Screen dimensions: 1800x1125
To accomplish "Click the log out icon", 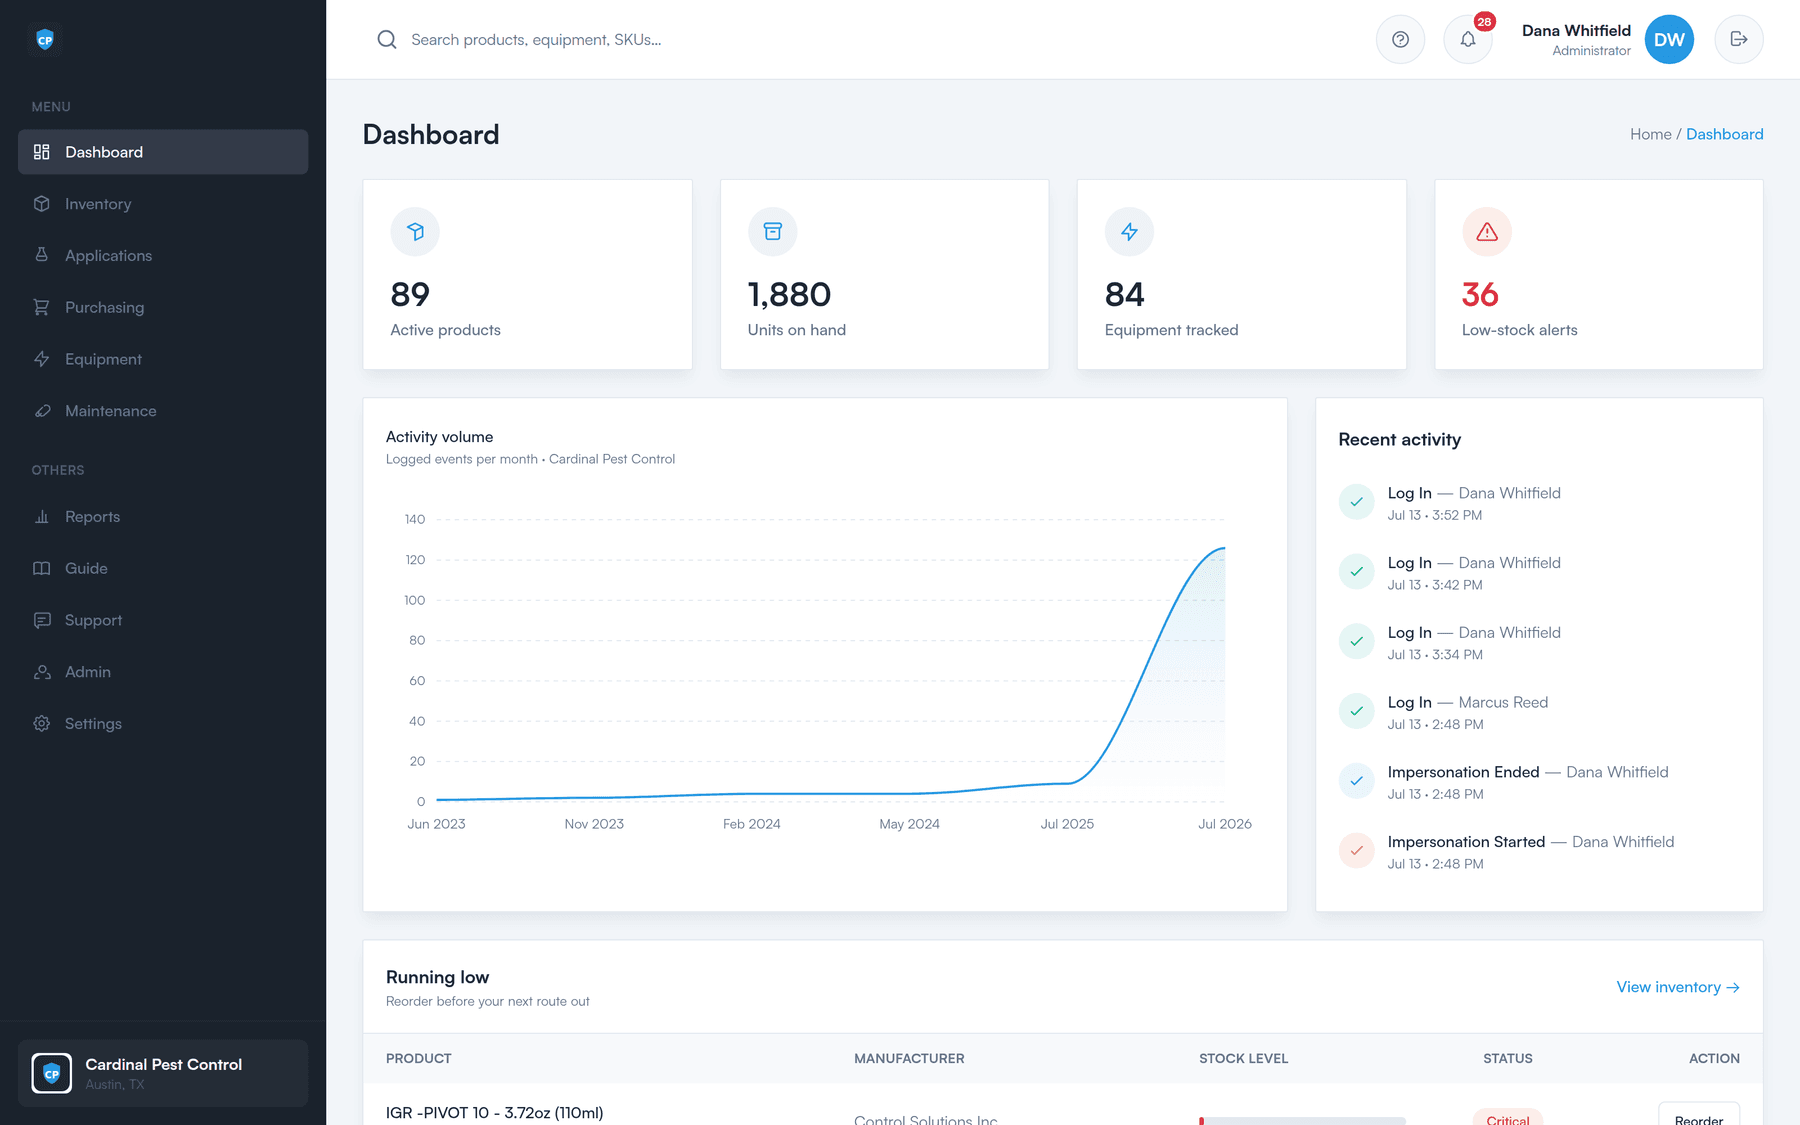I will [1739, 40].
